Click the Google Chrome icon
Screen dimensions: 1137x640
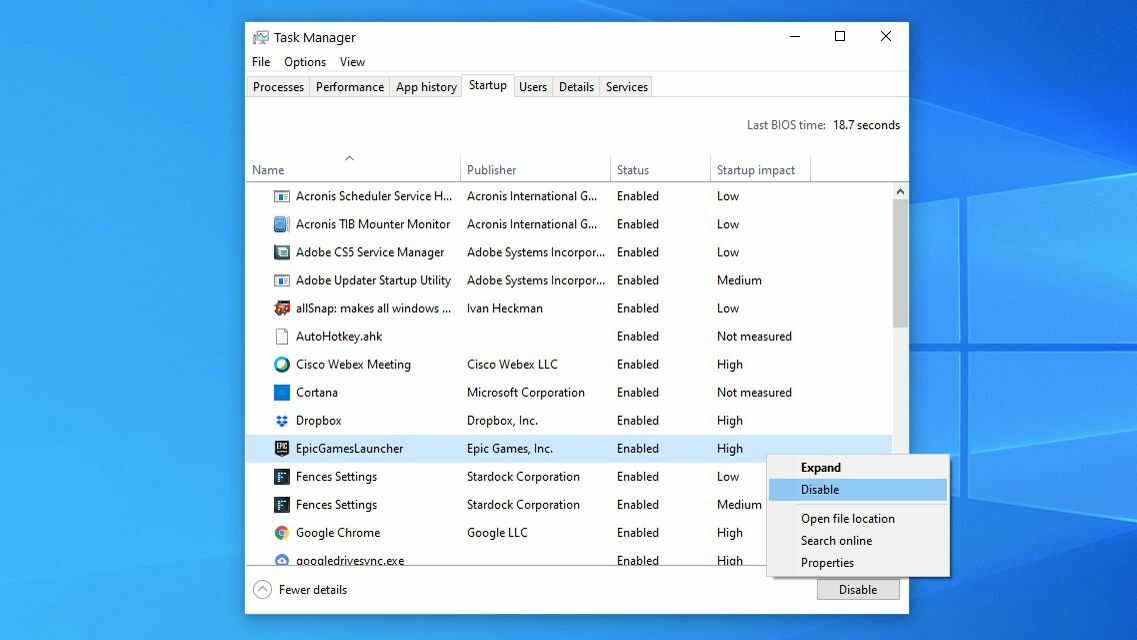point(281,533)
